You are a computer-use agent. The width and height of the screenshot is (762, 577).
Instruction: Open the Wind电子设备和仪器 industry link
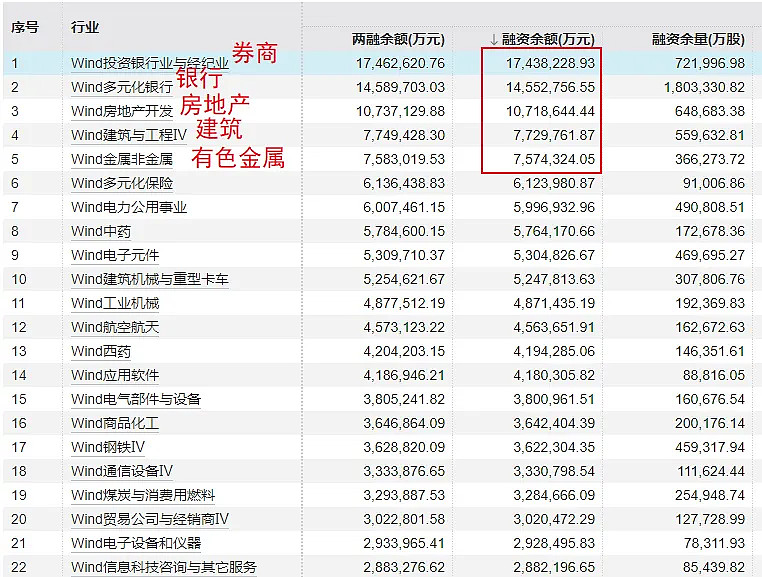point(136,543)
